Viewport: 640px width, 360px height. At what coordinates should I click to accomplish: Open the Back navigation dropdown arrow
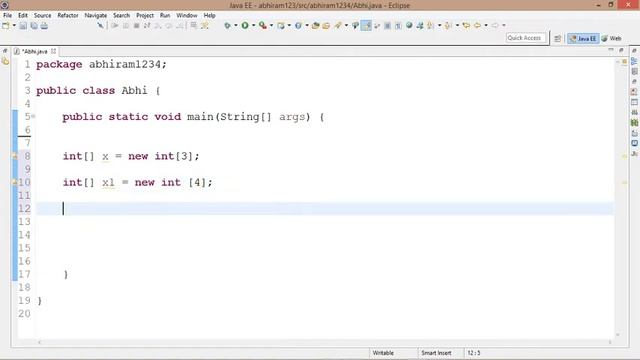pos(486,25)
